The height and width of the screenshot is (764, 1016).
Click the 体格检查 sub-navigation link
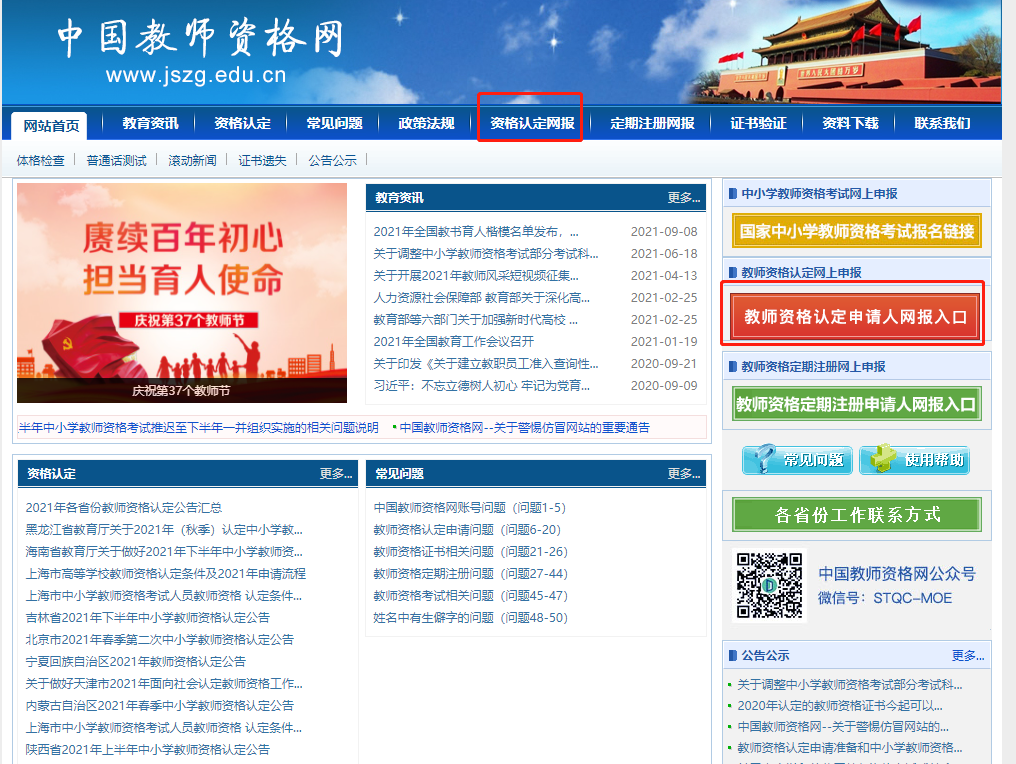coord(40,160)
